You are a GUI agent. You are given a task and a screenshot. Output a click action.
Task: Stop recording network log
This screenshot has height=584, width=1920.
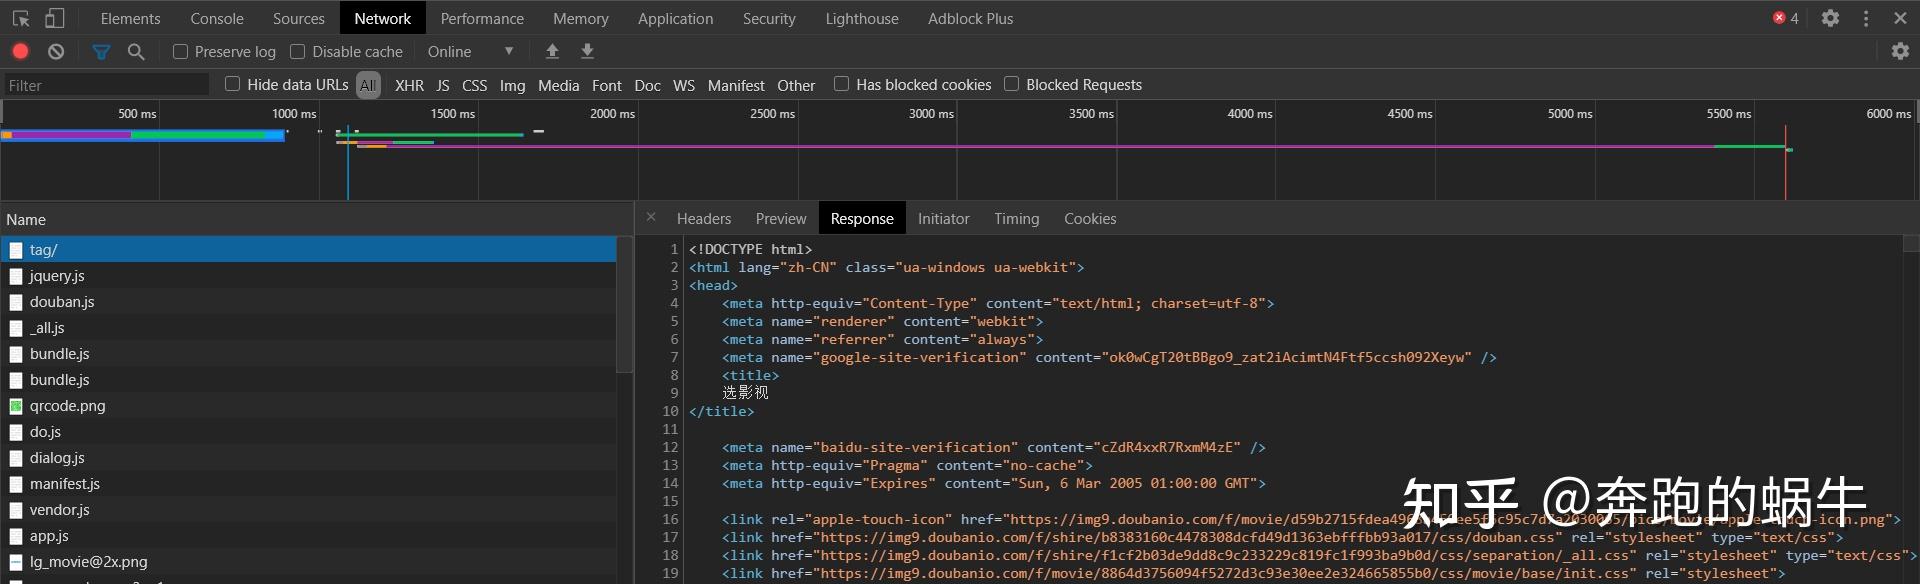[20, 51]
